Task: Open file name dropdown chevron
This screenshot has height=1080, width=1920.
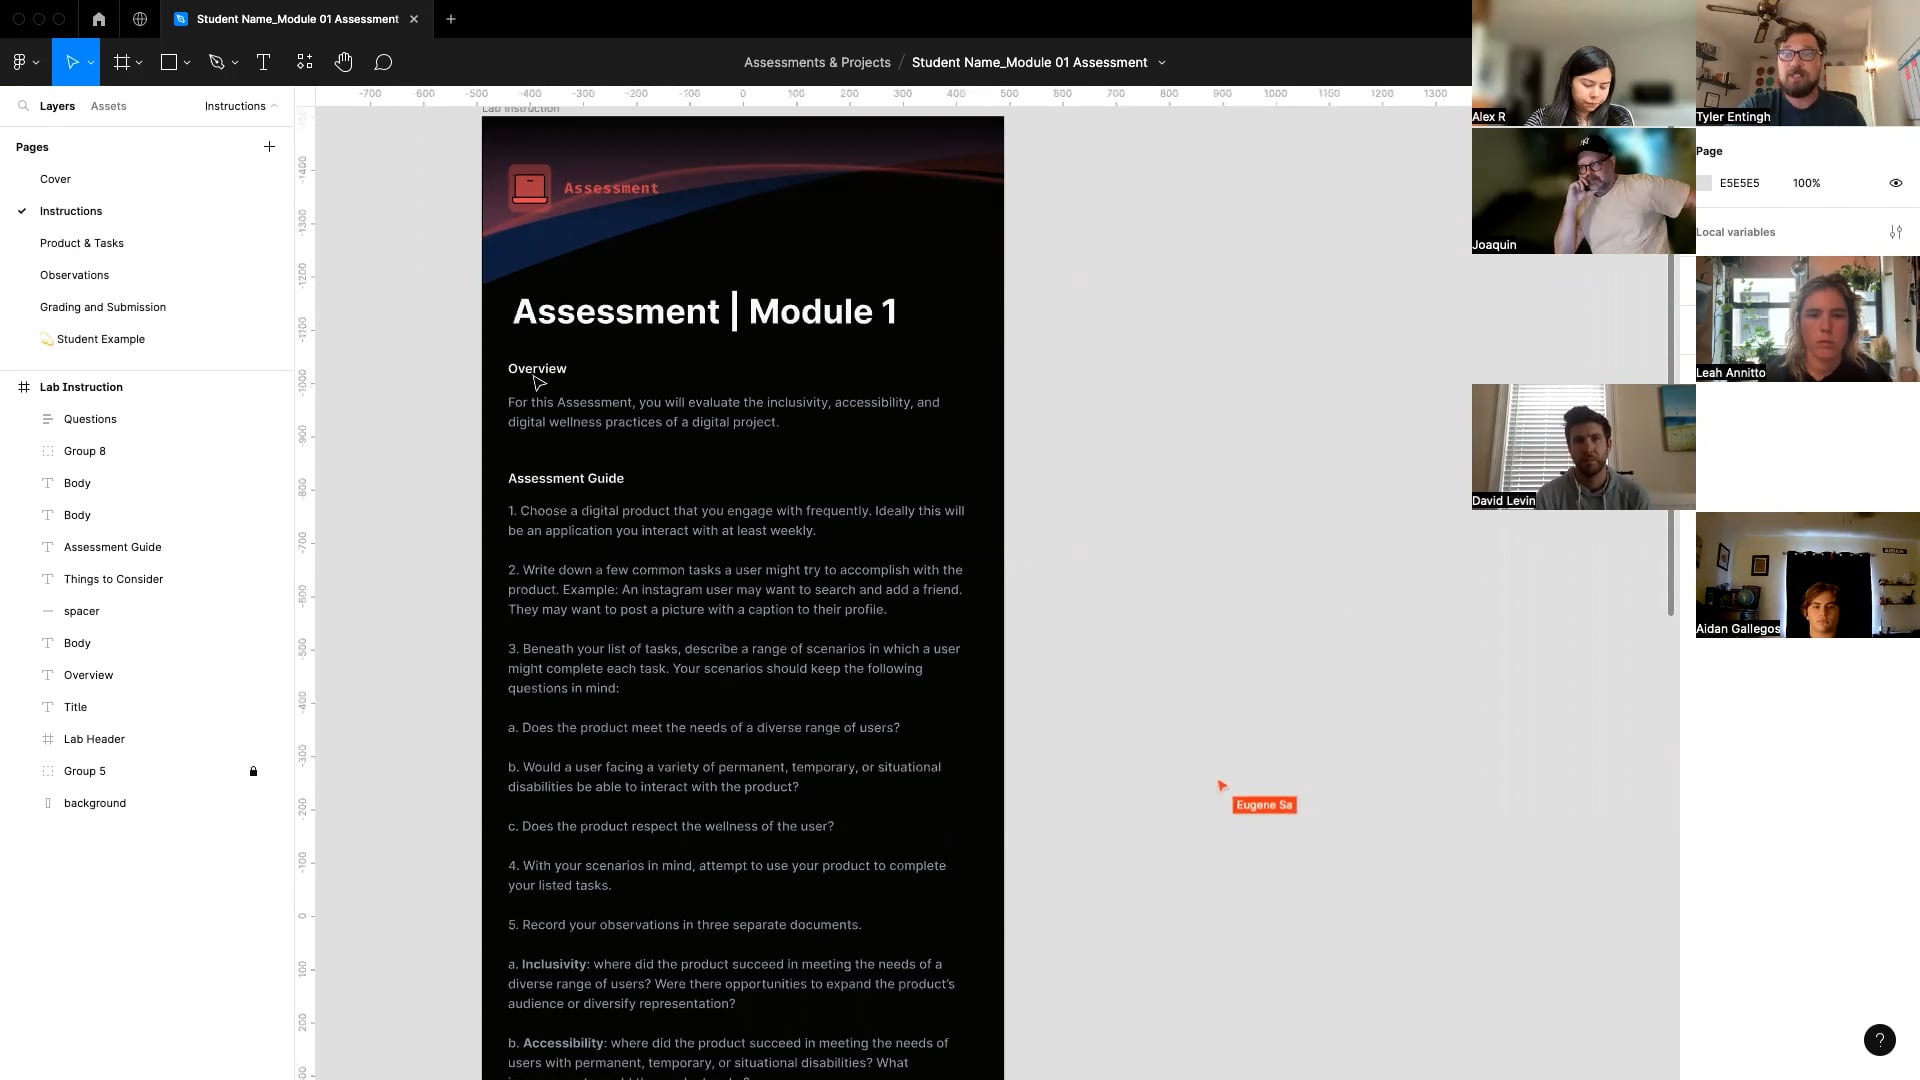Action: click(x=1162, y=62)
